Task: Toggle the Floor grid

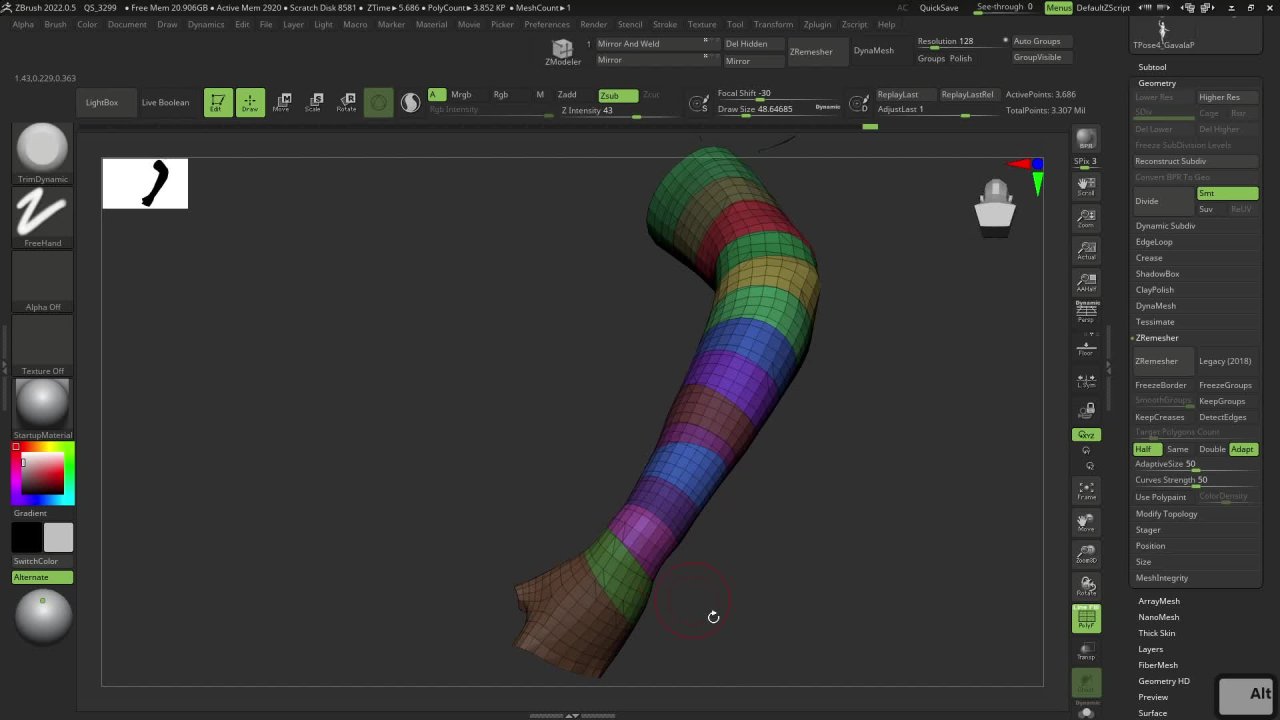Action: pyautogui.click(x=1086, y=347)
